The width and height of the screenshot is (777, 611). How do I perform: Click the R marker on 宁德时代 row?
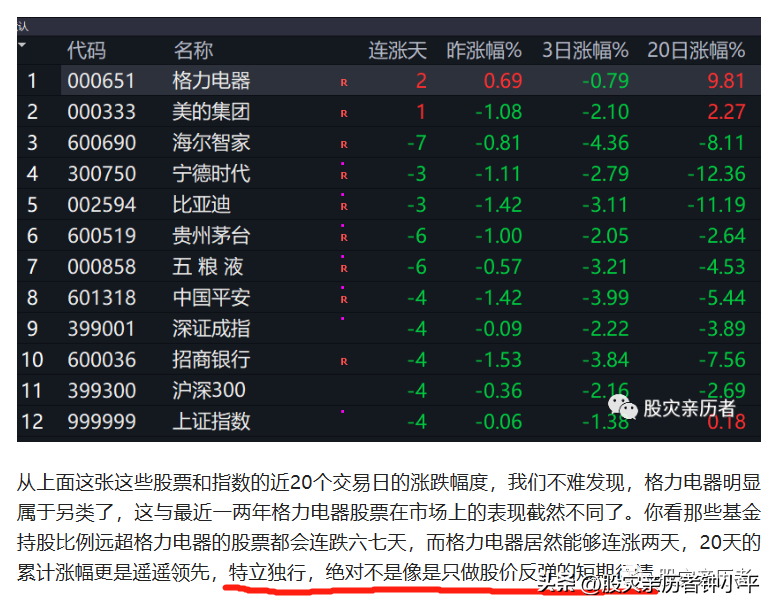pos(344,175)
